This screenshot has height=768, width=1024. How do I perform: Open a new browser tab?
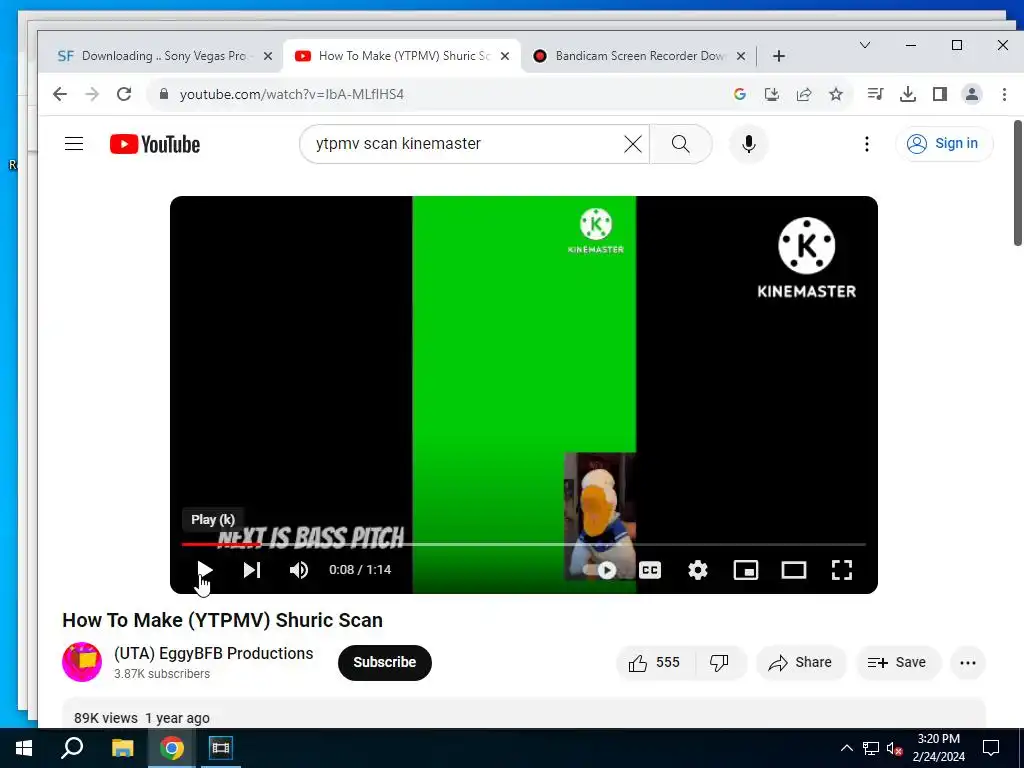(778, 56)
